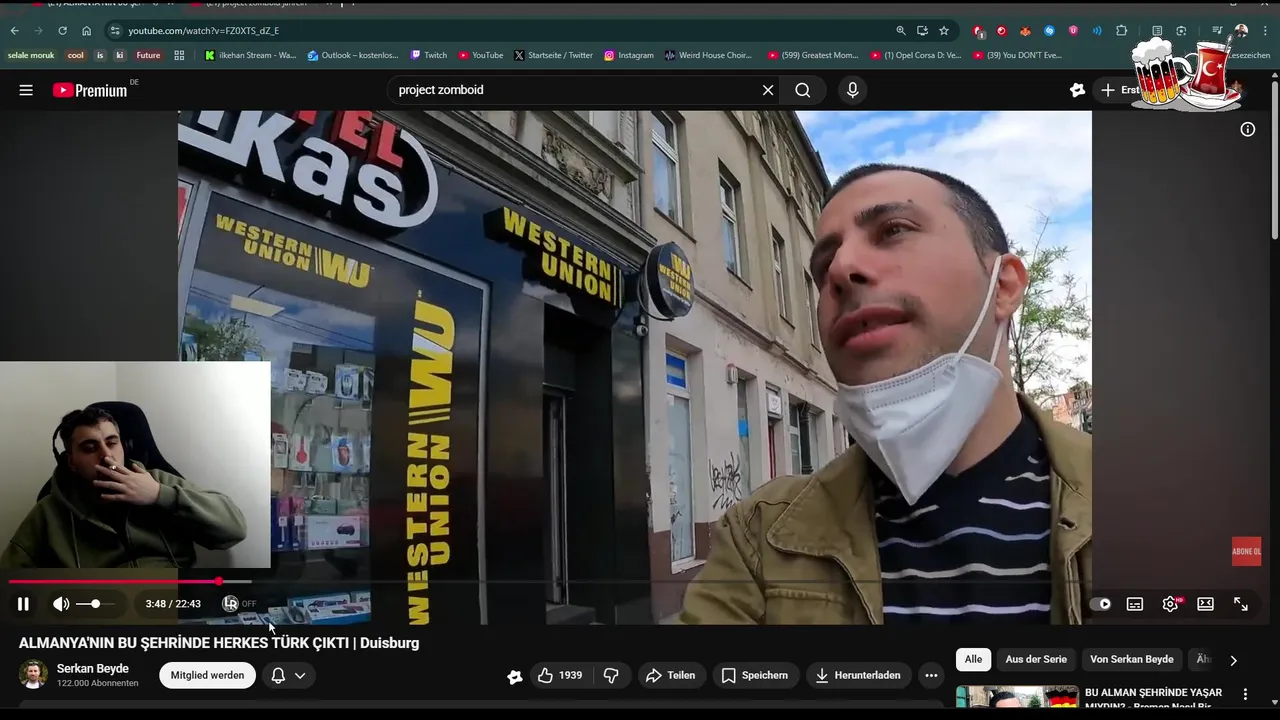Open Startseite / Twitter bookmark
The height and width of the screenshot is (720, 1280).
pyautogui.click(x=553, y=56)
